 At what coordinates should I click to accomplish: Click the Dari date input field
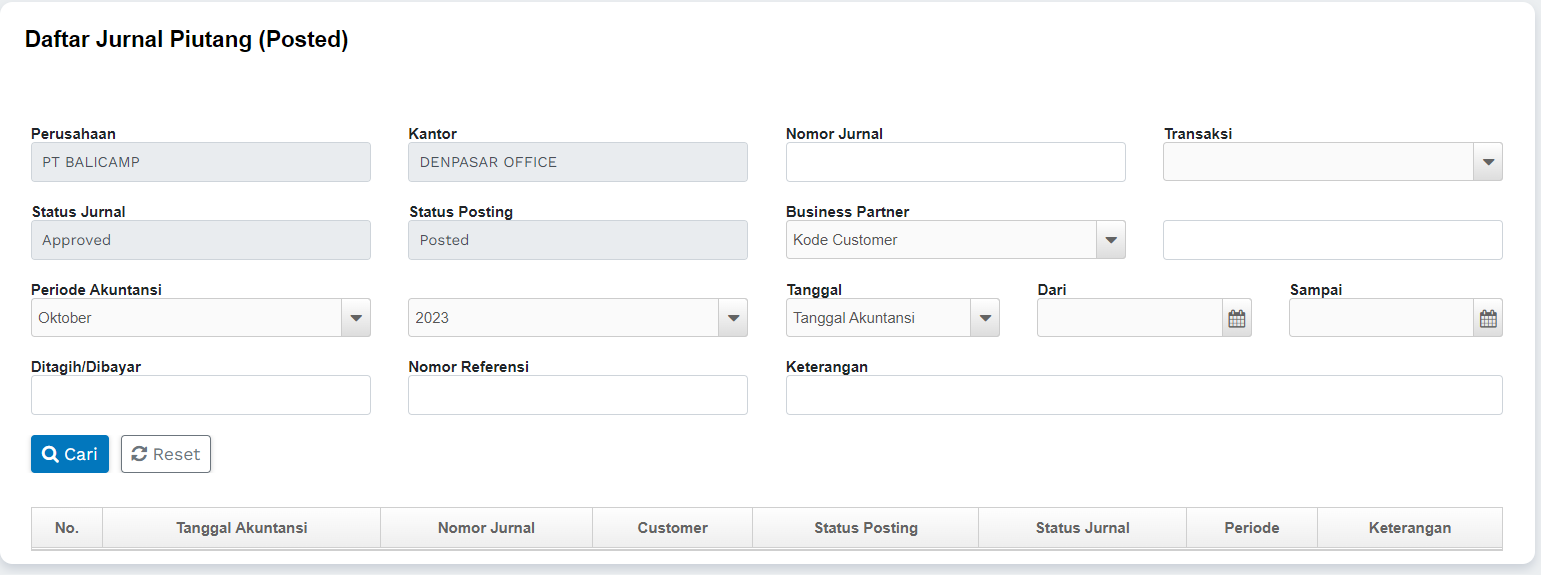click(1129, 319)
